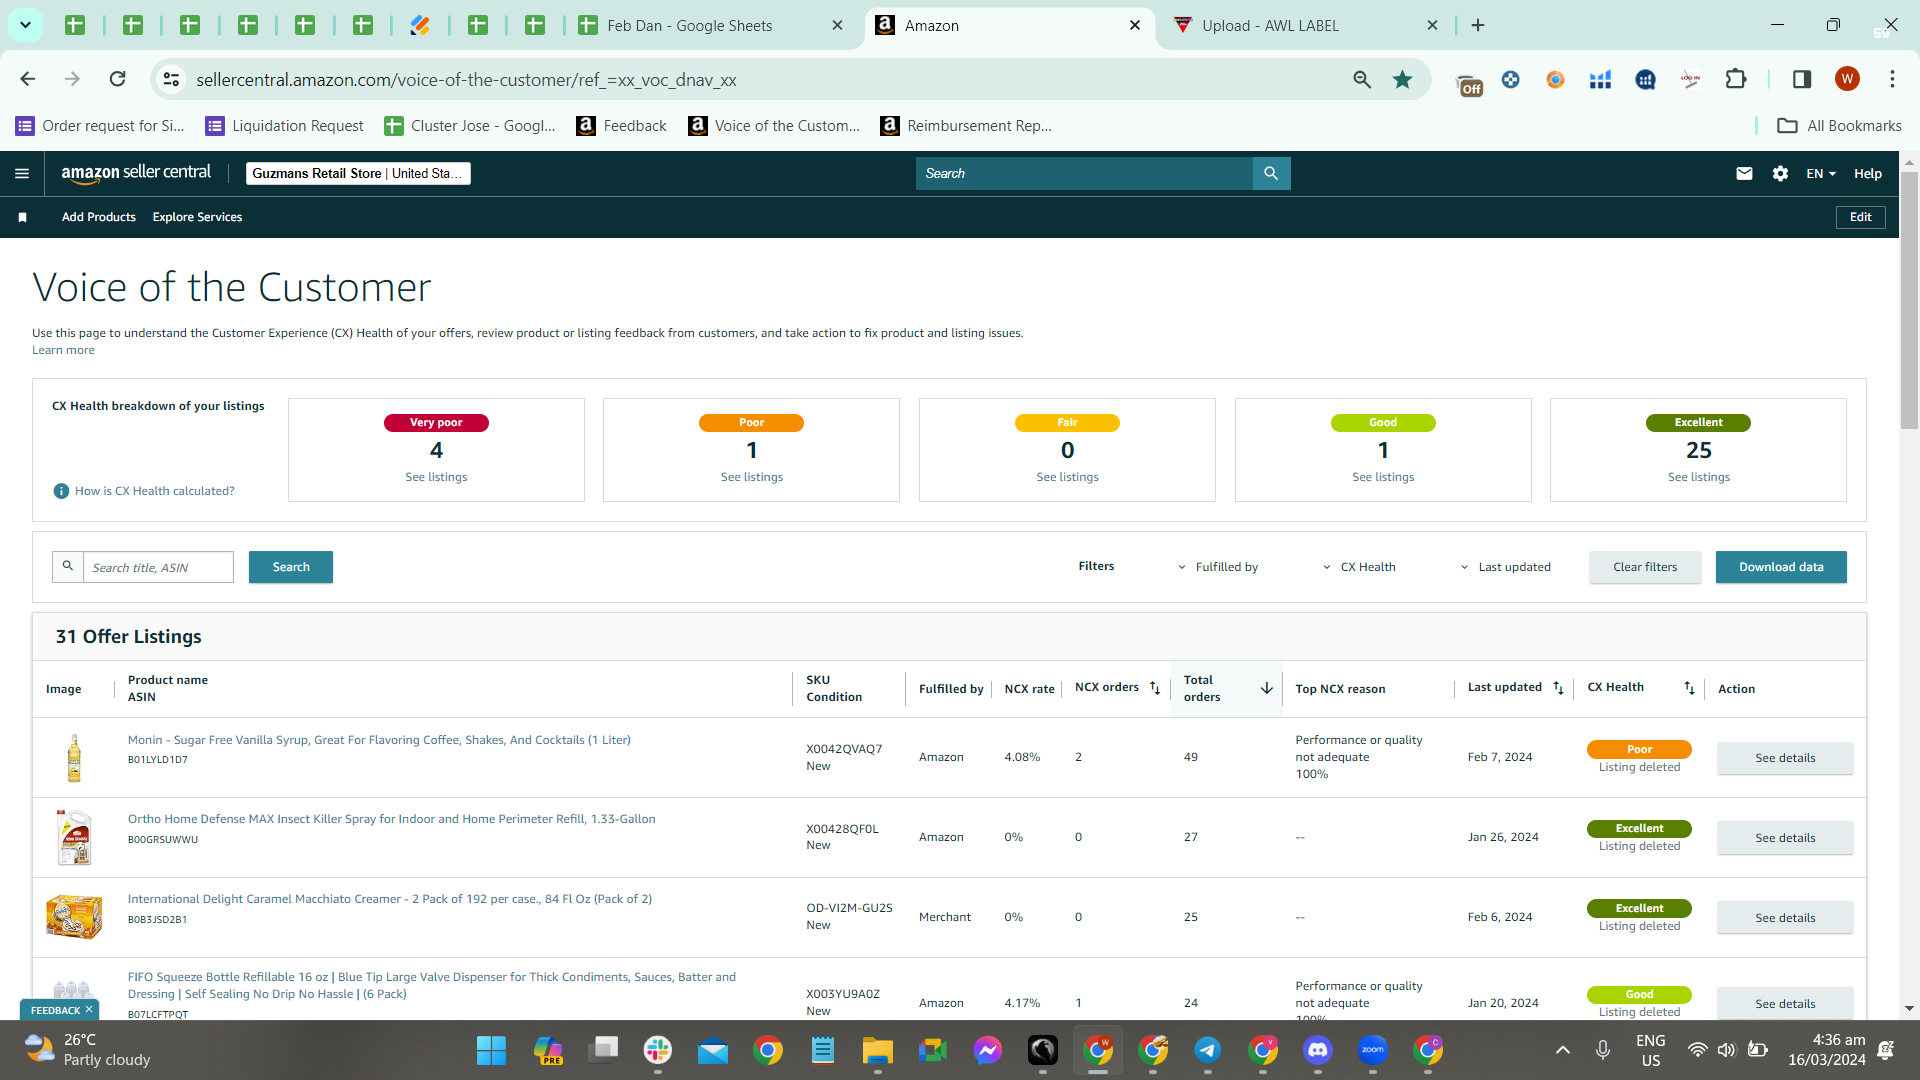Open Zoom from the taskbar

coord(1372,1050)
